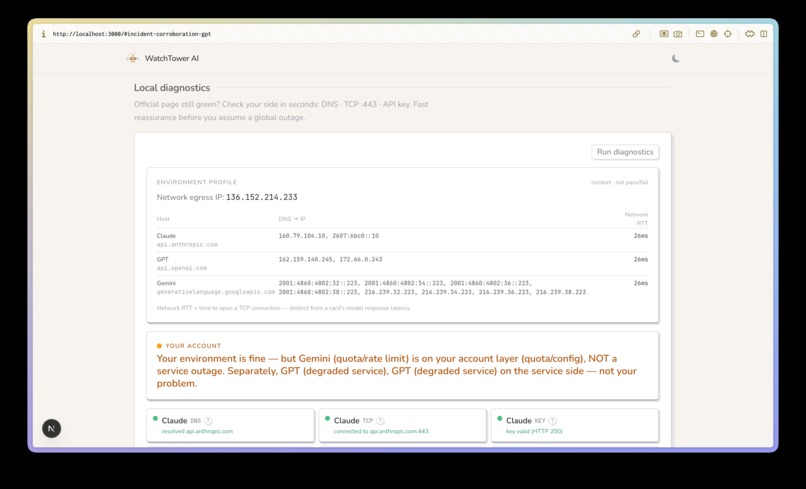806x489 pixels.
Task: Click 'connected to api.anthropic.com:443' text
Action: pos(381,431)
